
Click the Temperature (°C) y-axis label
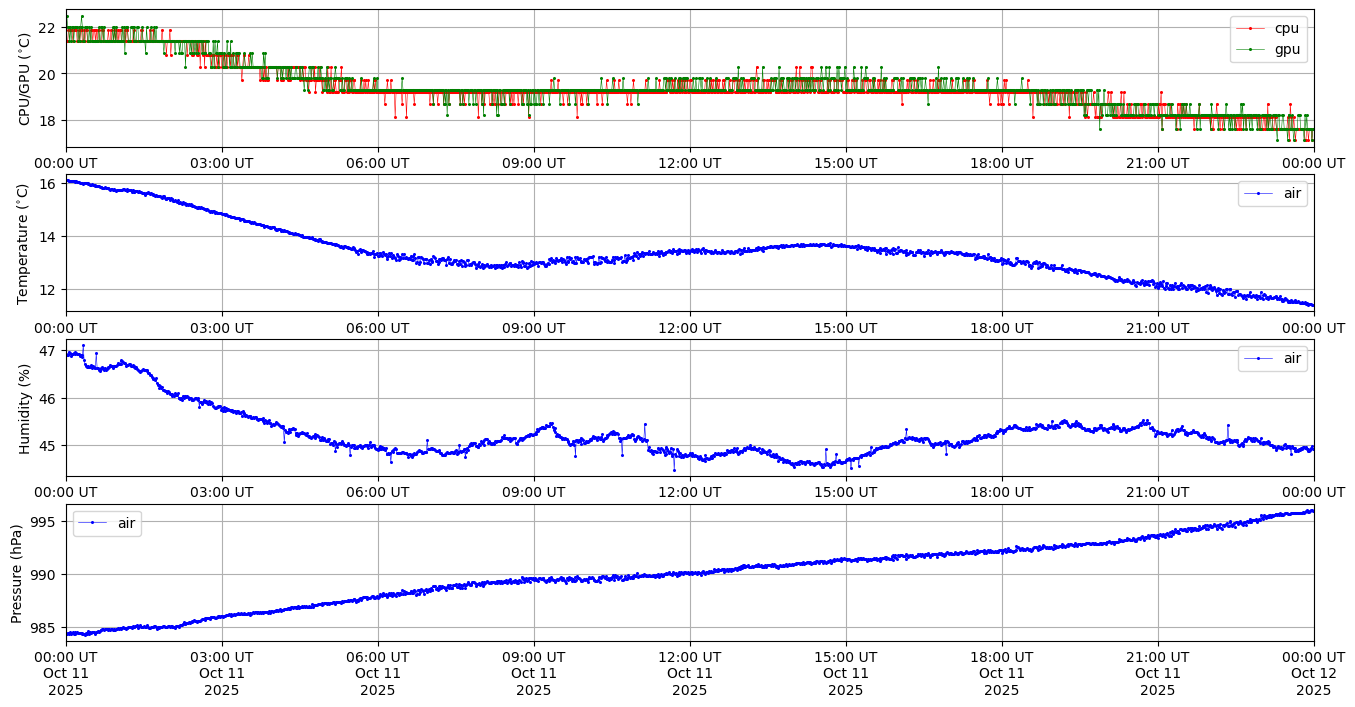[25, 243]
